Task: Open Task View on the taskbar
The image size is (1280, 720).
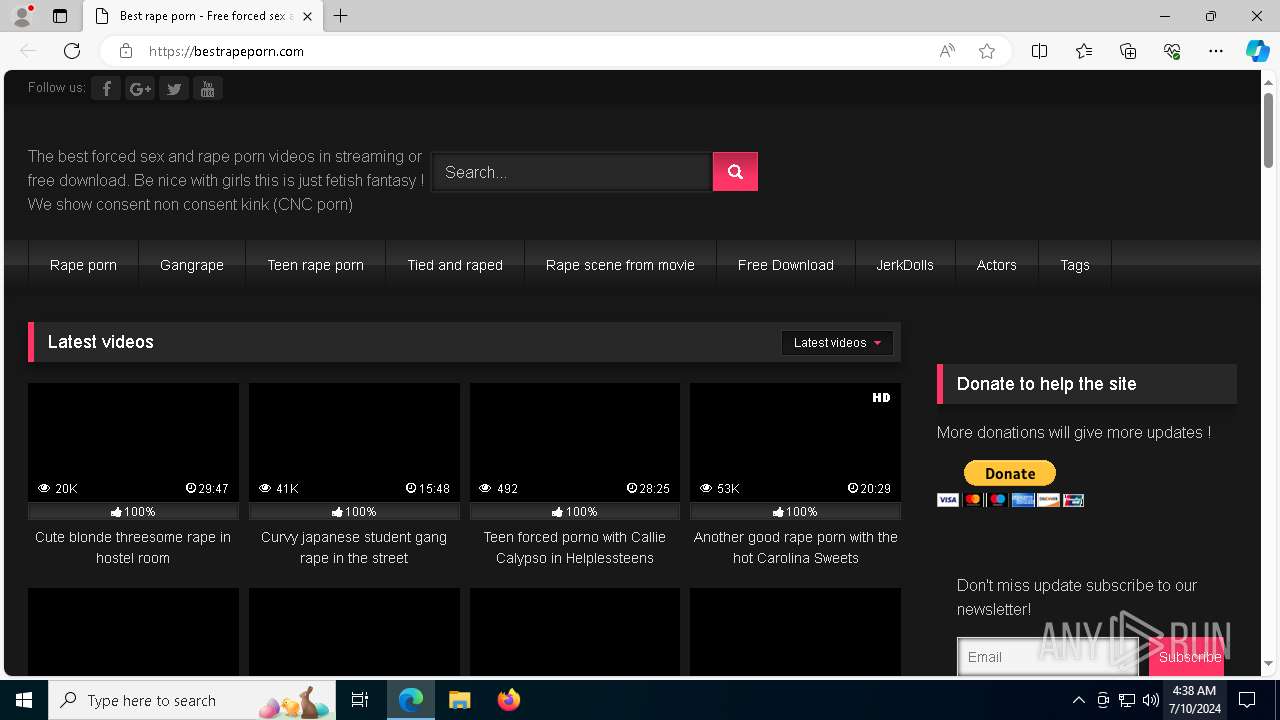Action: [360, 700]
